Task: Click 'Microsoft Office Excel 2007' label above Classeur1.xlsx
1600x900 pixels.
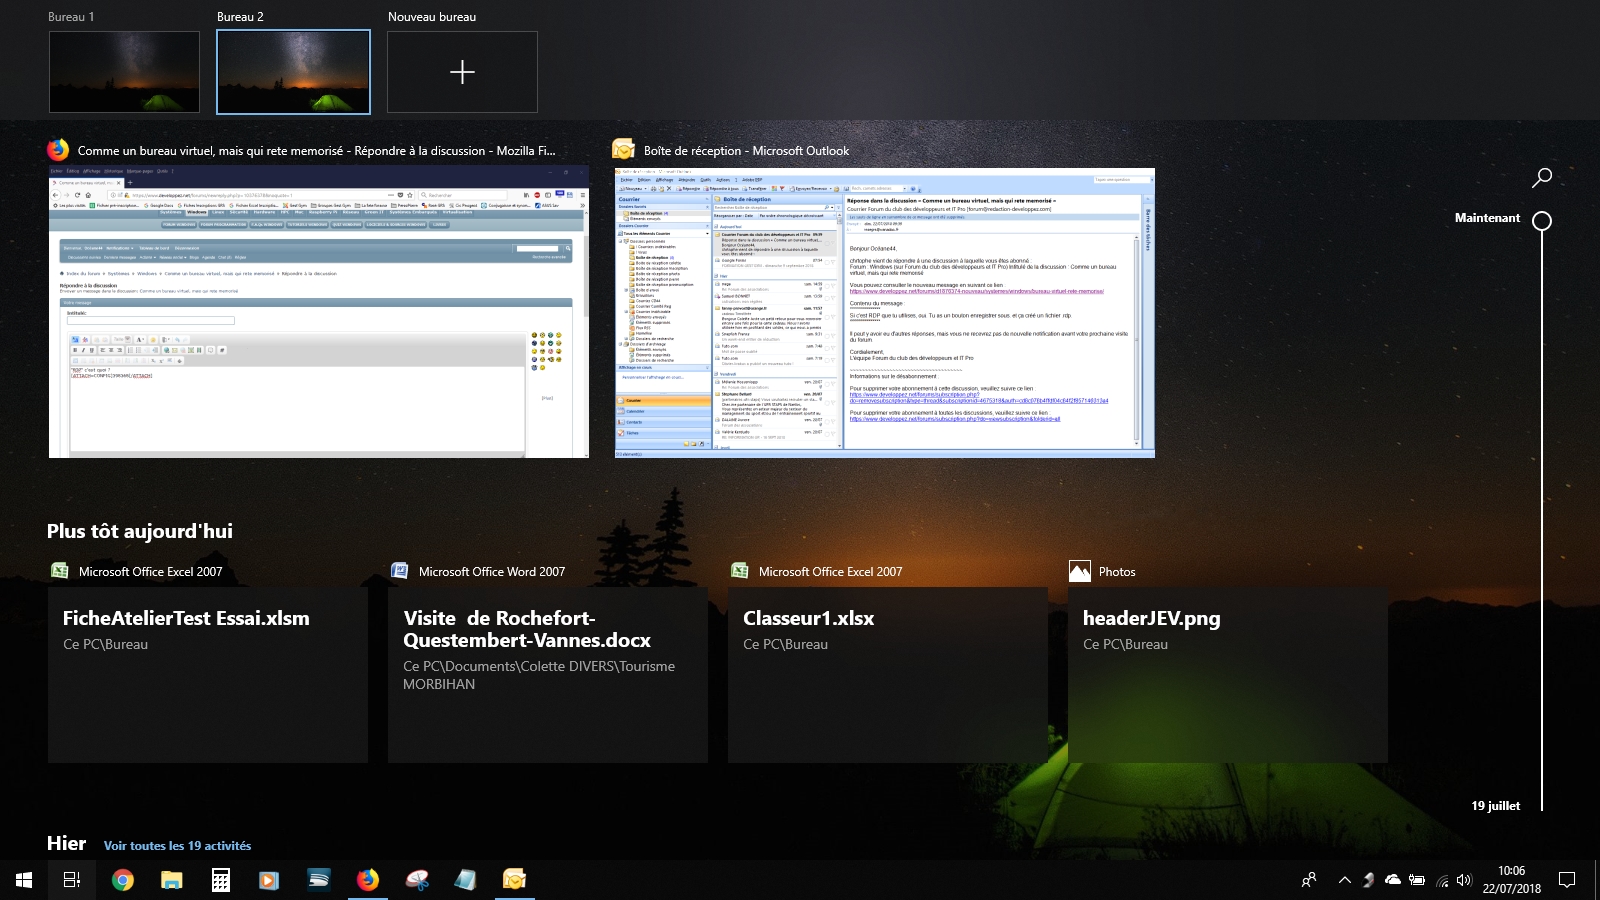Action: point(830,572)
